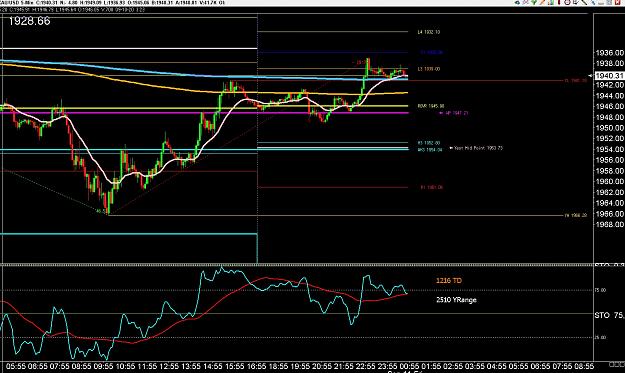Click the green down-arrow toolbar icon
Screen dimensions: 625x373
[534, 2]
